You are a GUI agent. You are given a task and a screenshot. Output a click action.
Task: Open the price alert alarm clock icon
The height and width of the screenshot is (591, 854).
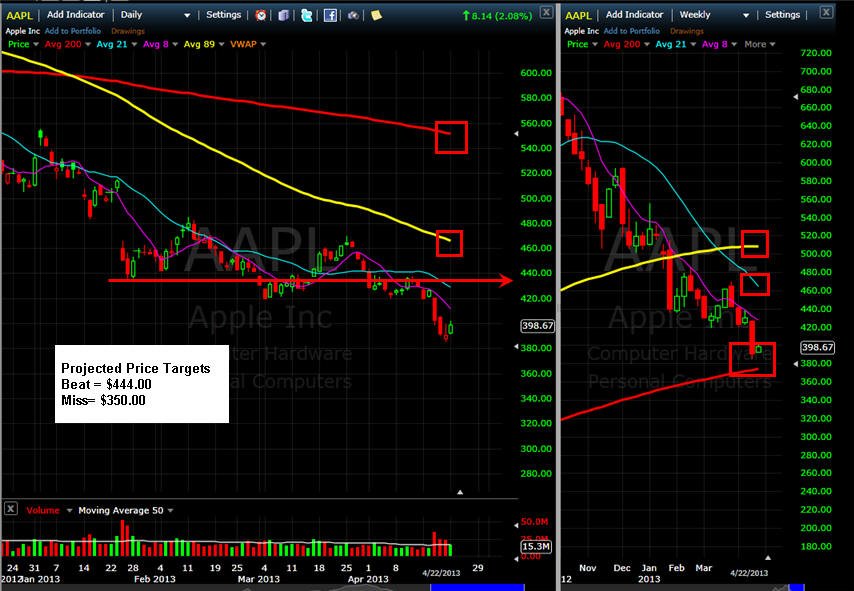pyautogui.click(x=261, y=15)
